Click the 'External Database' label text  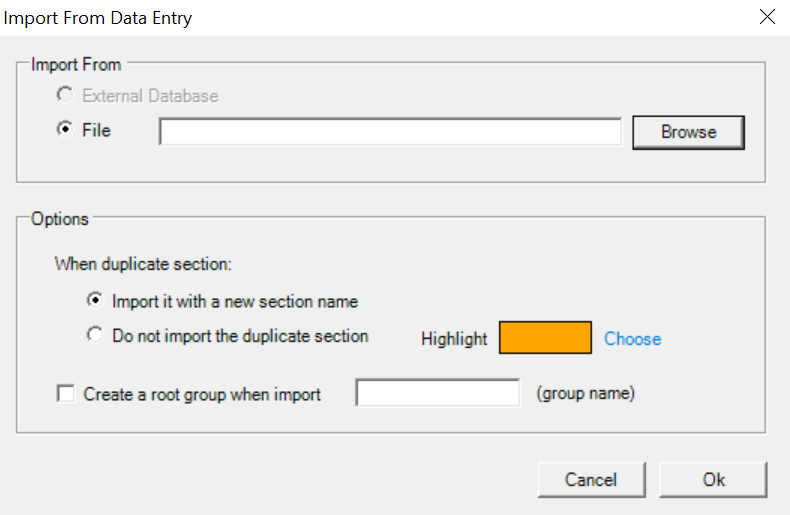point(150,96)
